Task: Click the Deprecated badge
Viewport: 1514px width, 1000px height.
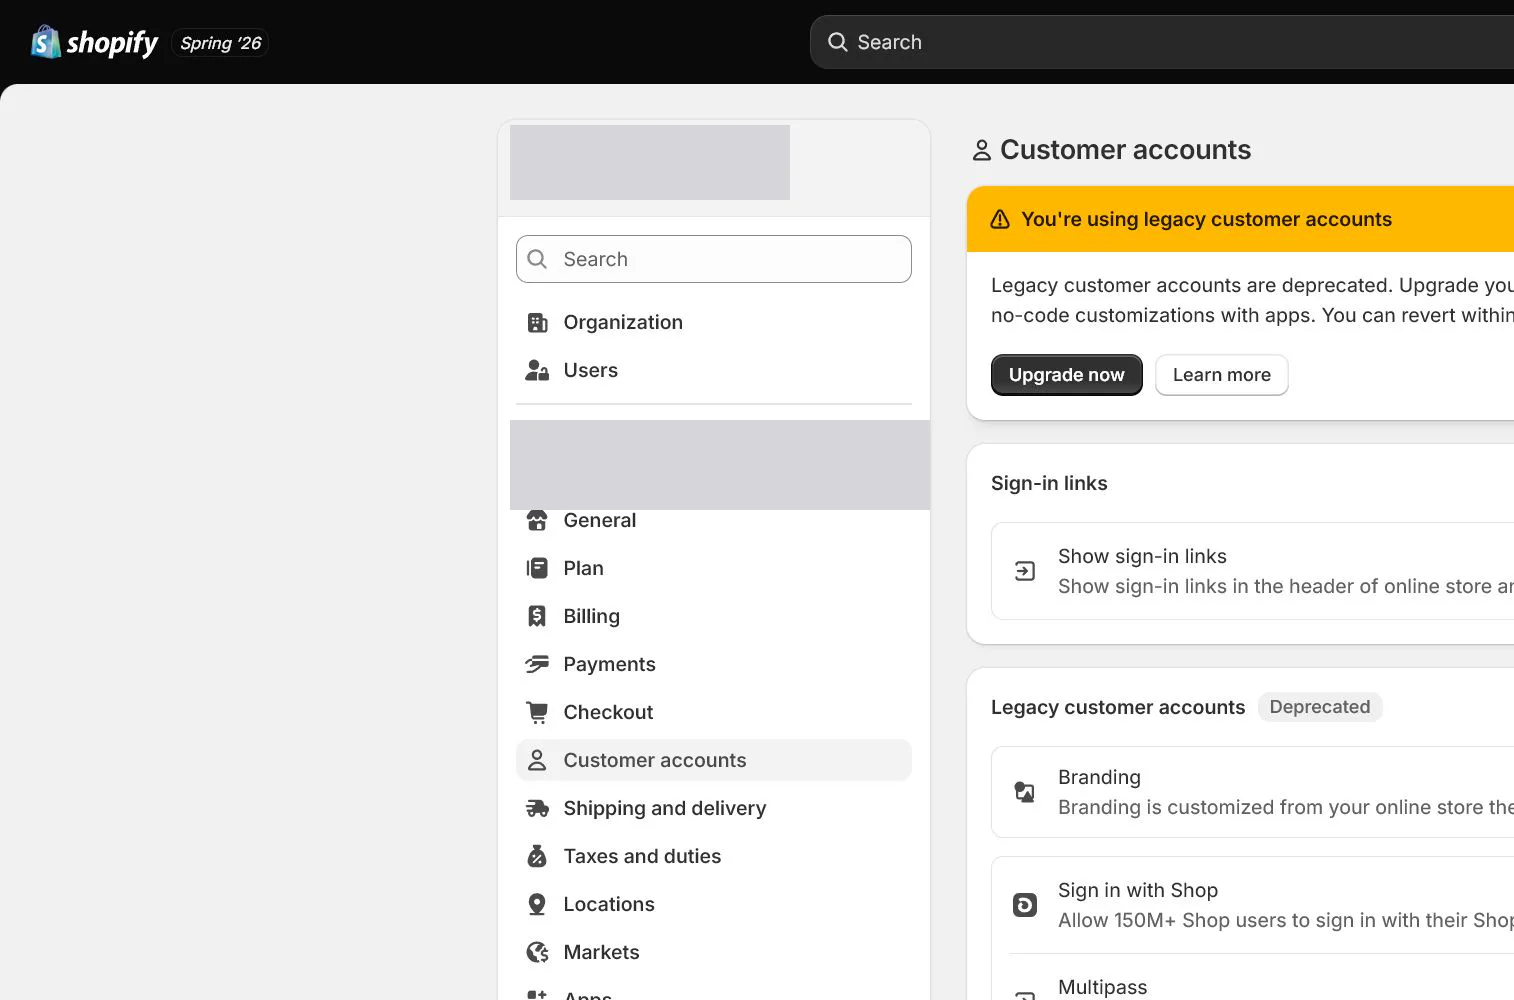Action: pos(1320,707)
